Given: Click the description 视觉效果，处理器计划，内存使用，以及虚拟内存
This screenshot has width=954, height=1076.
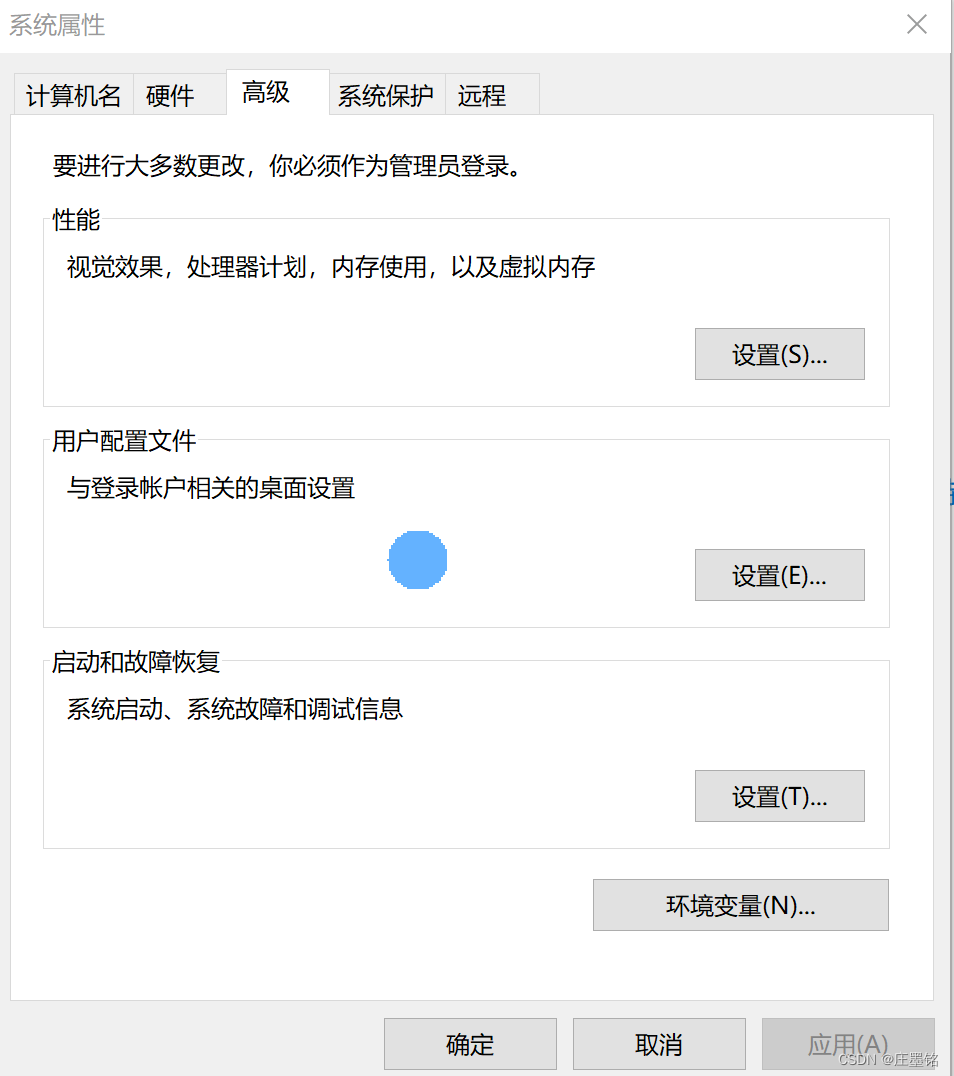Looking at the screenshot, I should [x=331, y=267].
